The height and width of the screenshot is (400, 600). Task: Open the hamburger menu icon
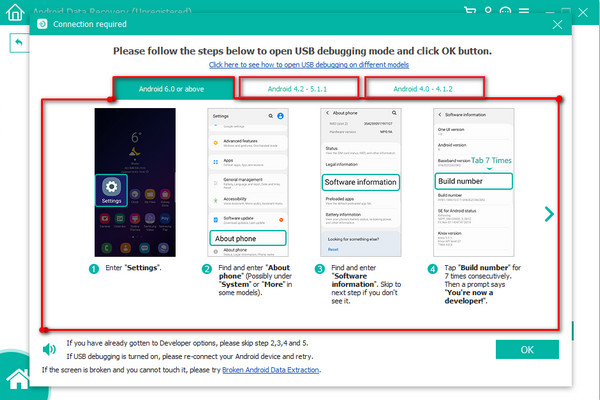(524, 10)
